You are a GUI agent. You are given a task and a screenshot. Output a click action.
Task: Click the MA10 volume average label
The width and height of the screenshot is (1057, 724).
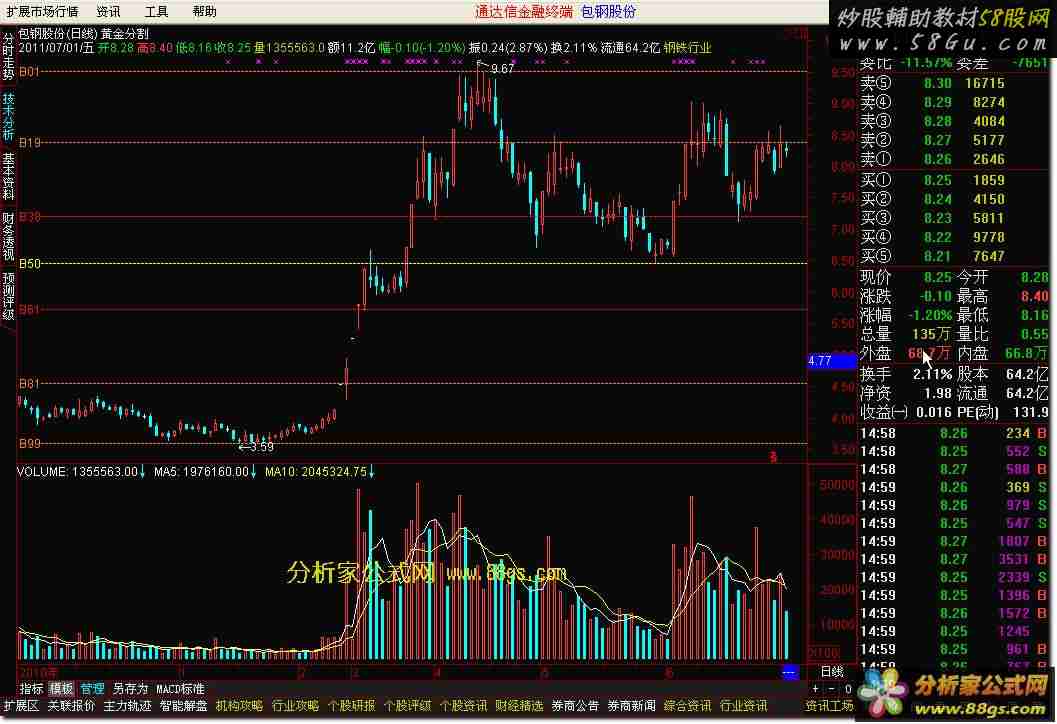coord(320,472)
